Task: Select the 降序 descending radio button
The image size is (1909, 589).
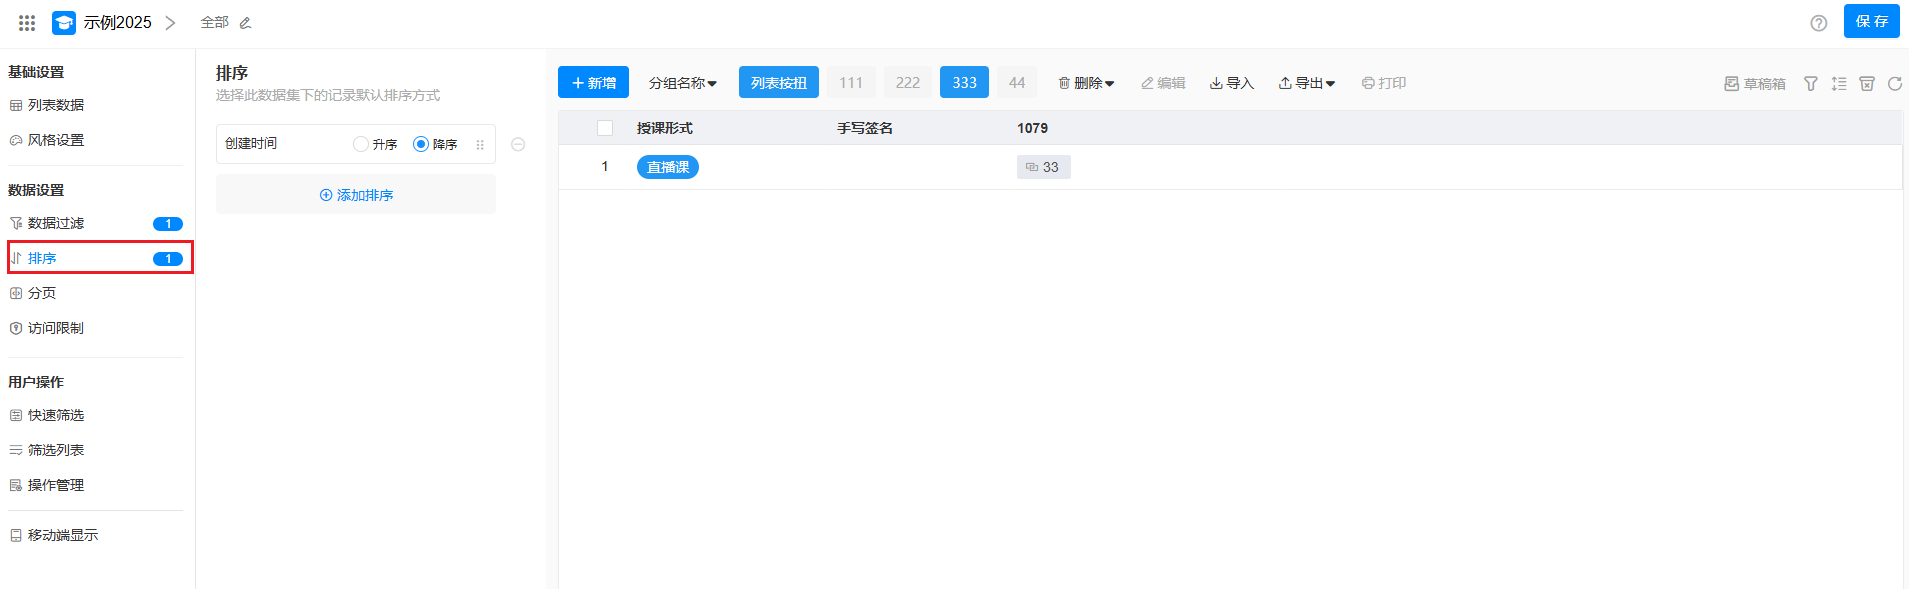Action: tap(421, 144)
